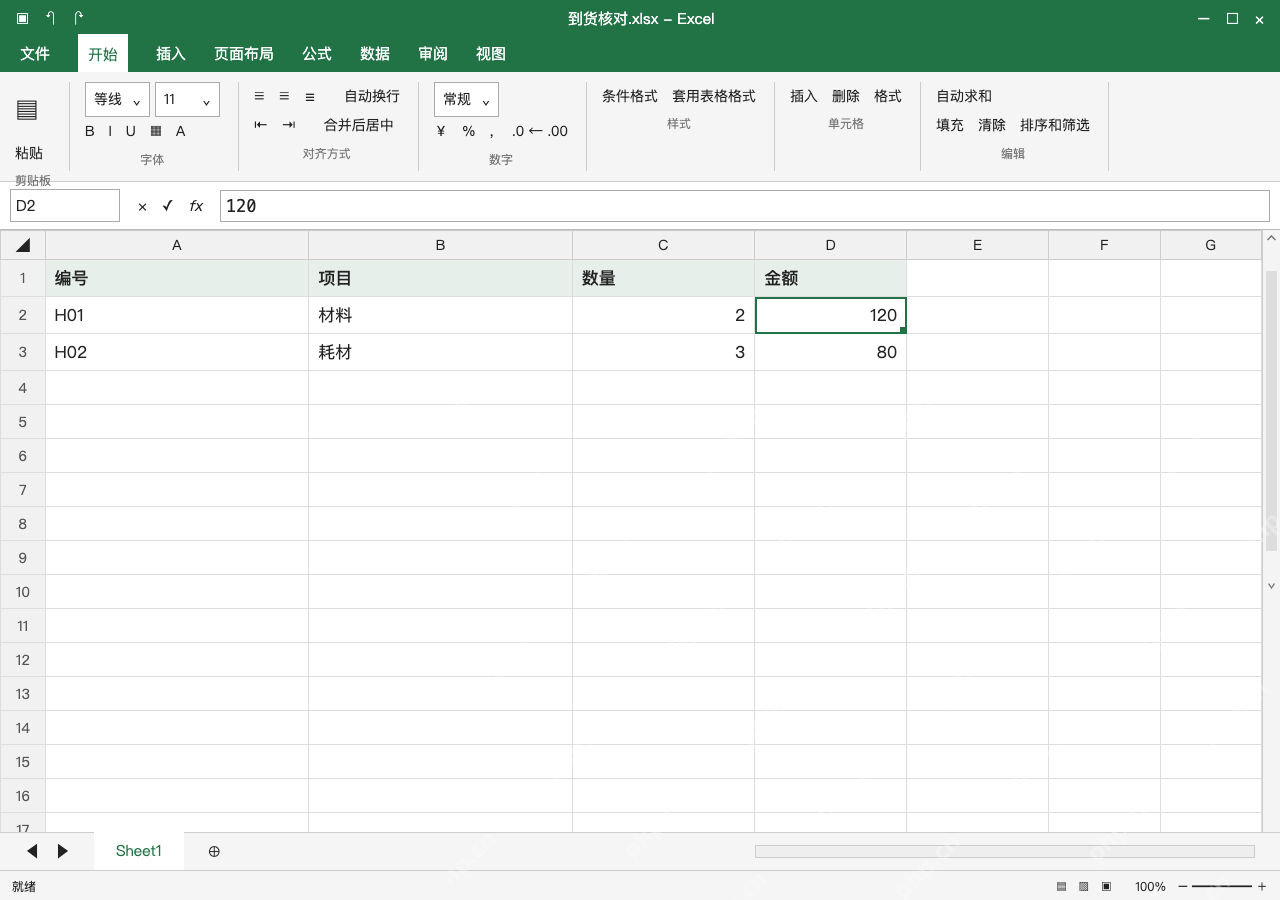Center text with the middle alignment icon

pyautogui.click(x=284, y=96)
